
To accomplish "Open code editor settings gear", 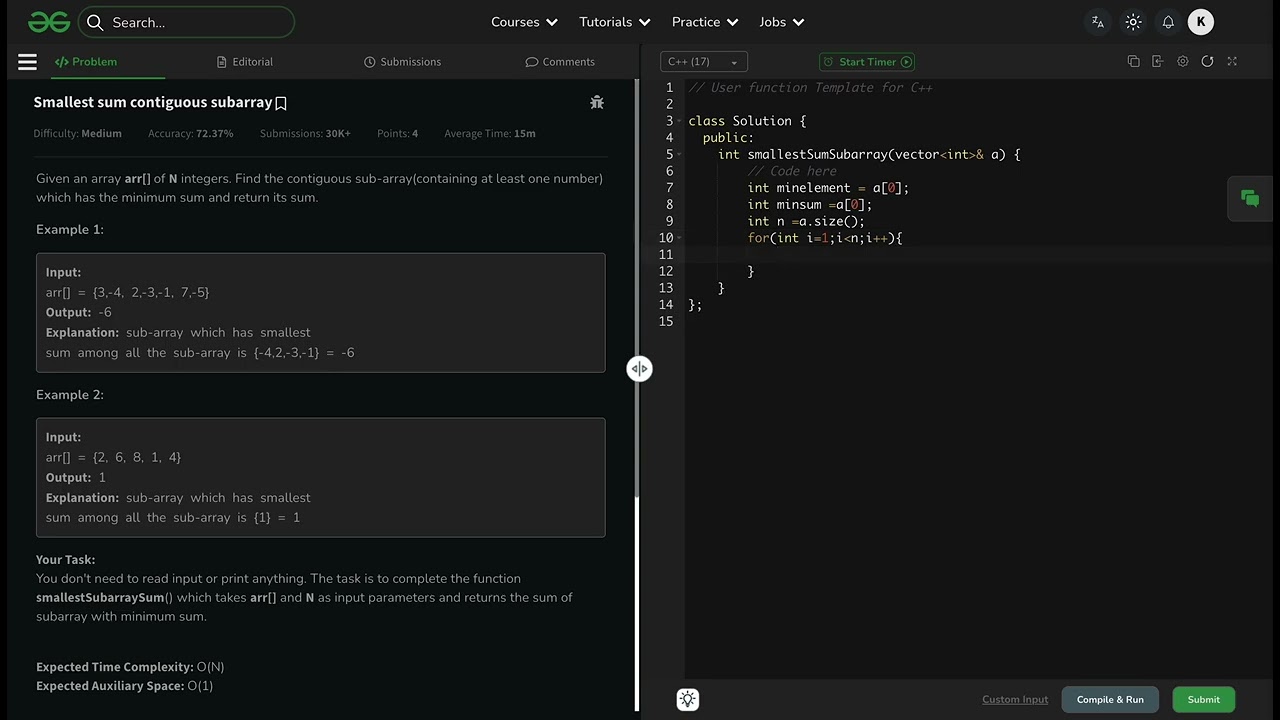I will click(1183, 62).
